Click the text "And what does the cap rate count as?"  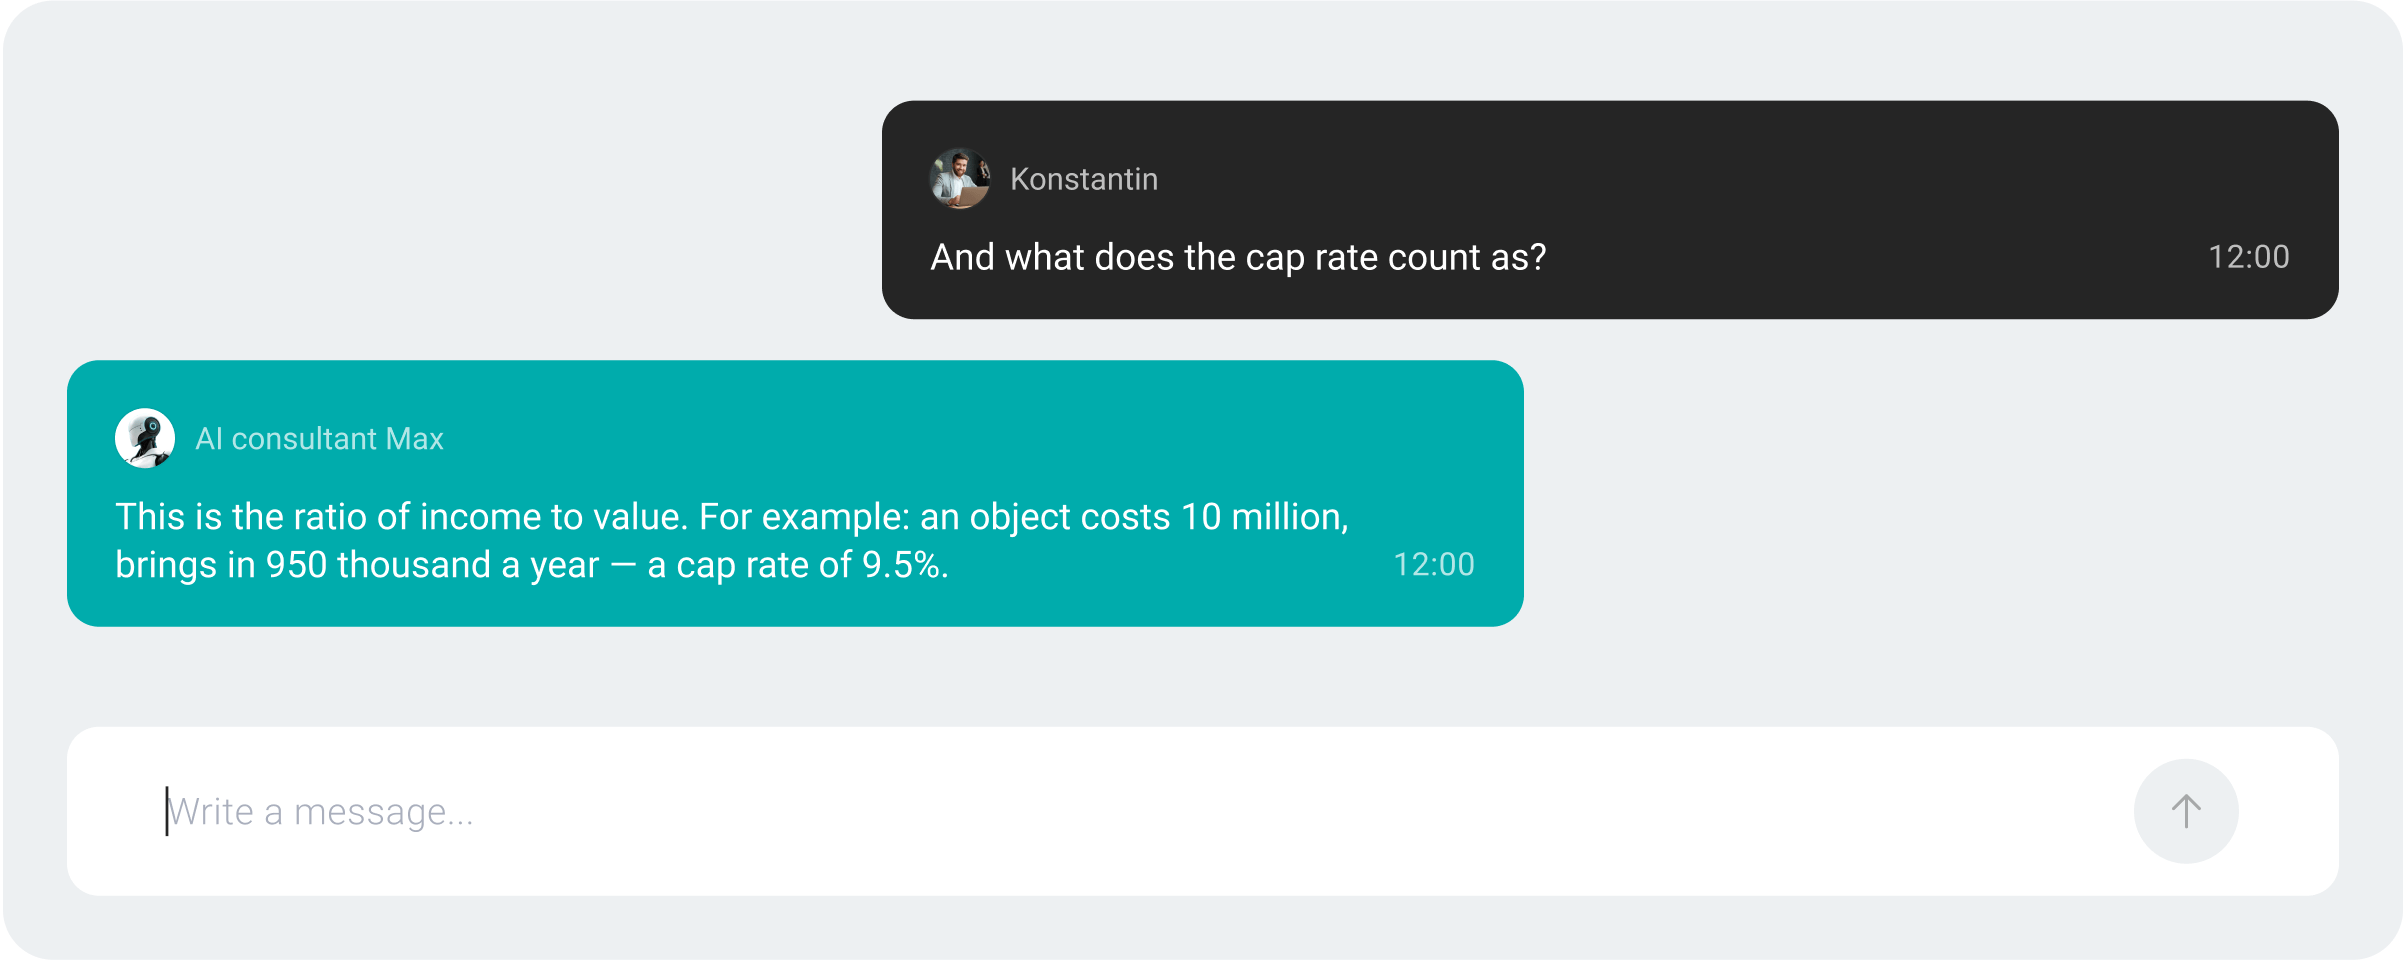coord(1238,258)
